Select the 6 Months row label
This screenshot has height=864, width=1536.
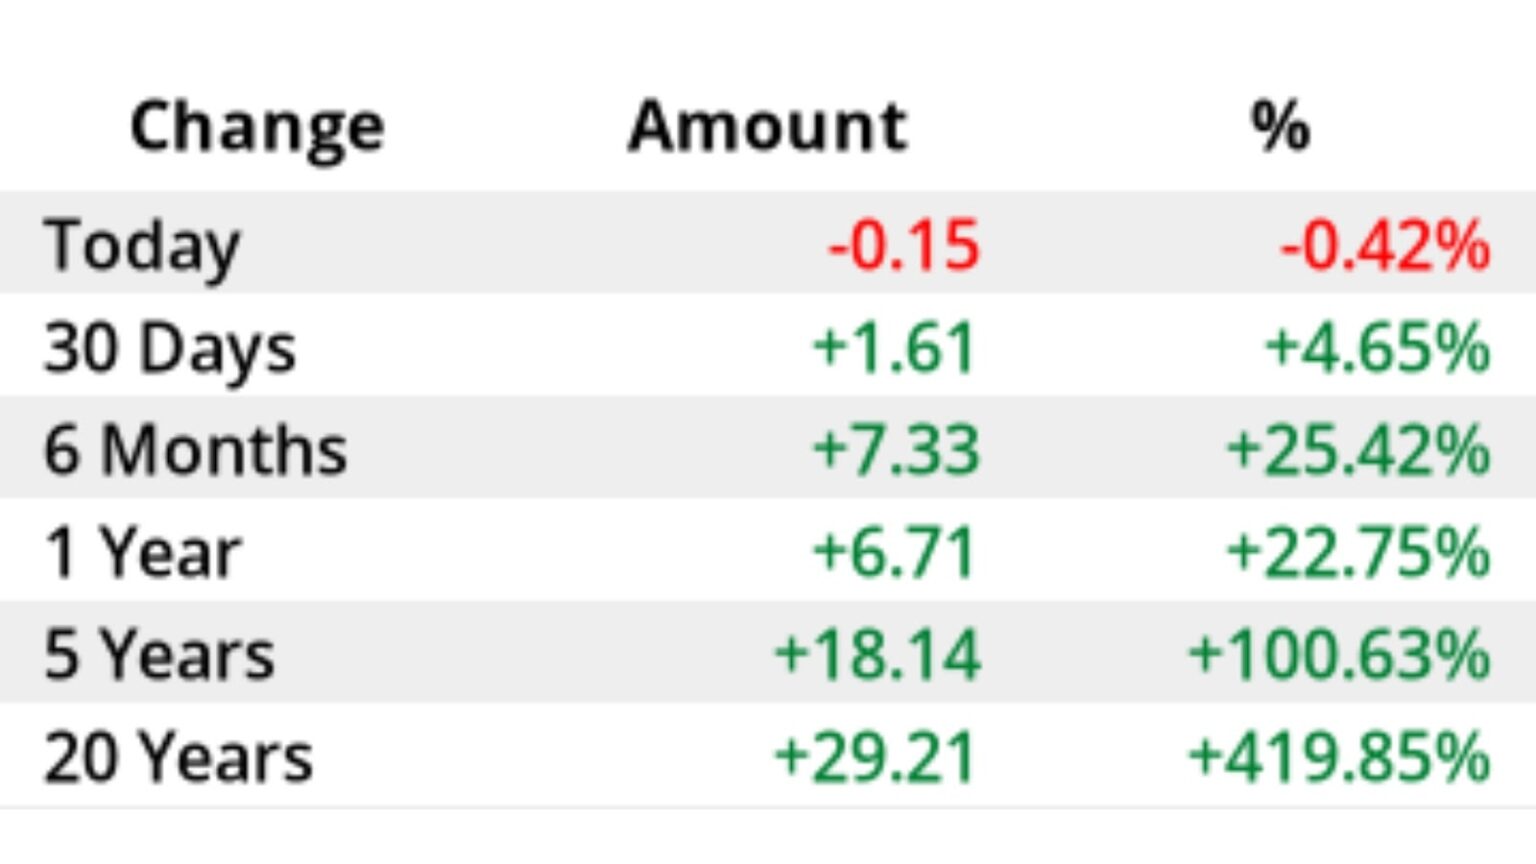[x=195, y=450]
